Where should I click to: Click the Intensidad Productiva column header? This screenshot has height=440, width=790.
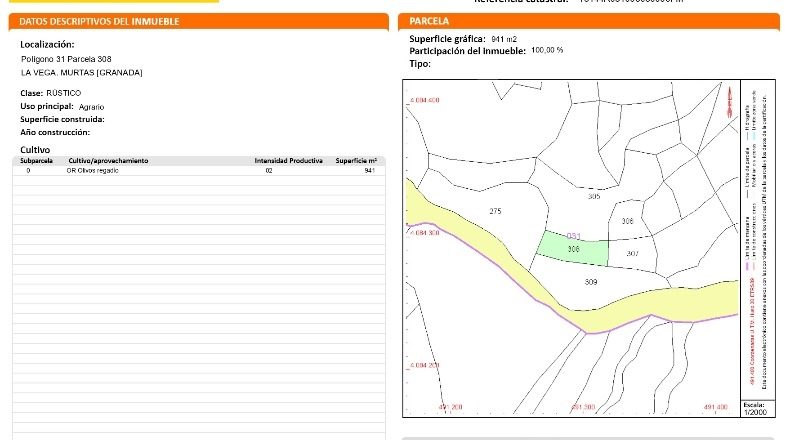coord(288,161)
